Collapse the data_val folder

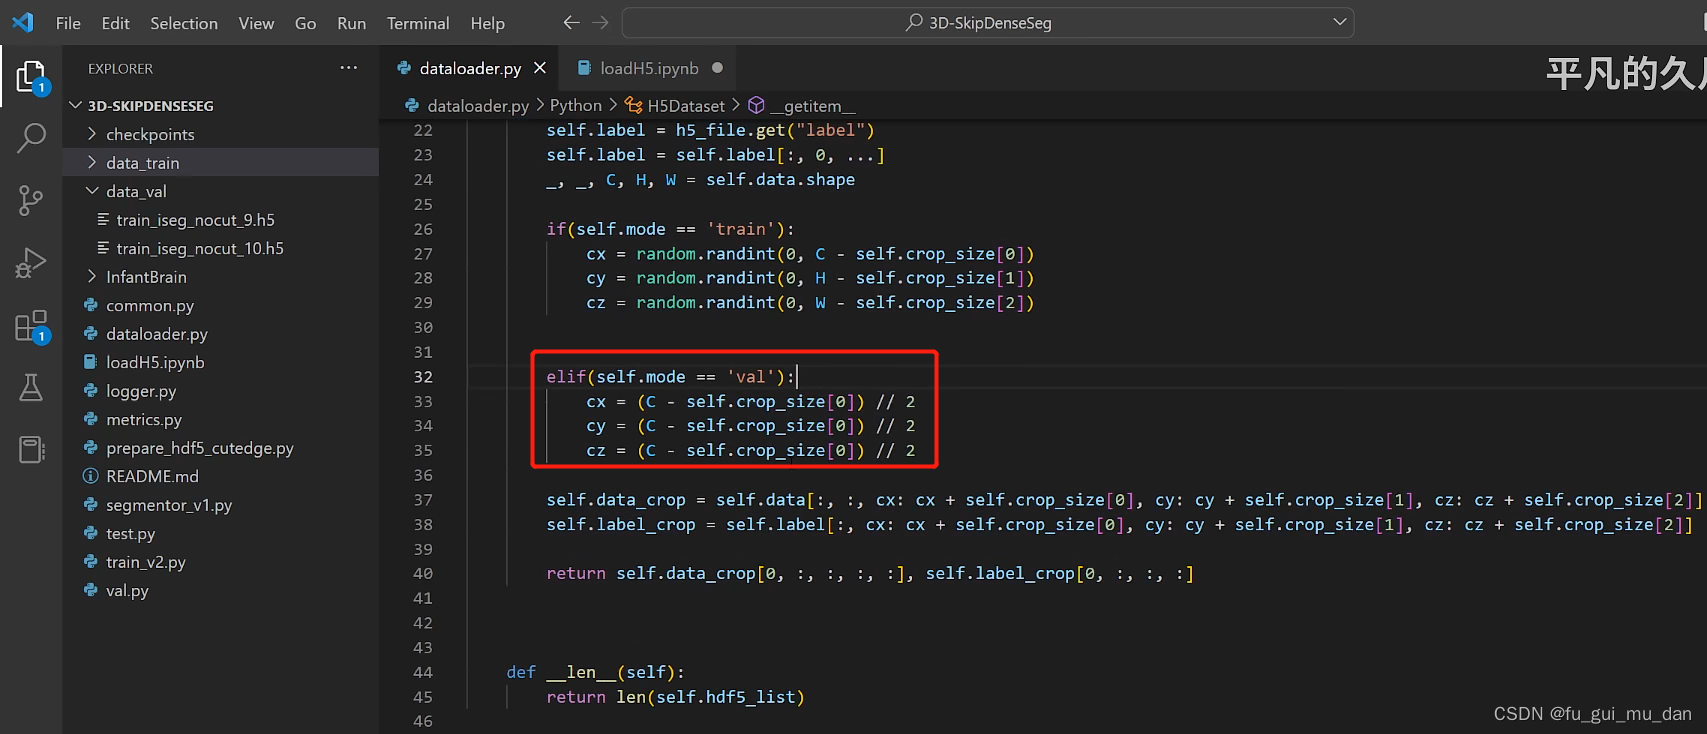[x=92, y=191]
